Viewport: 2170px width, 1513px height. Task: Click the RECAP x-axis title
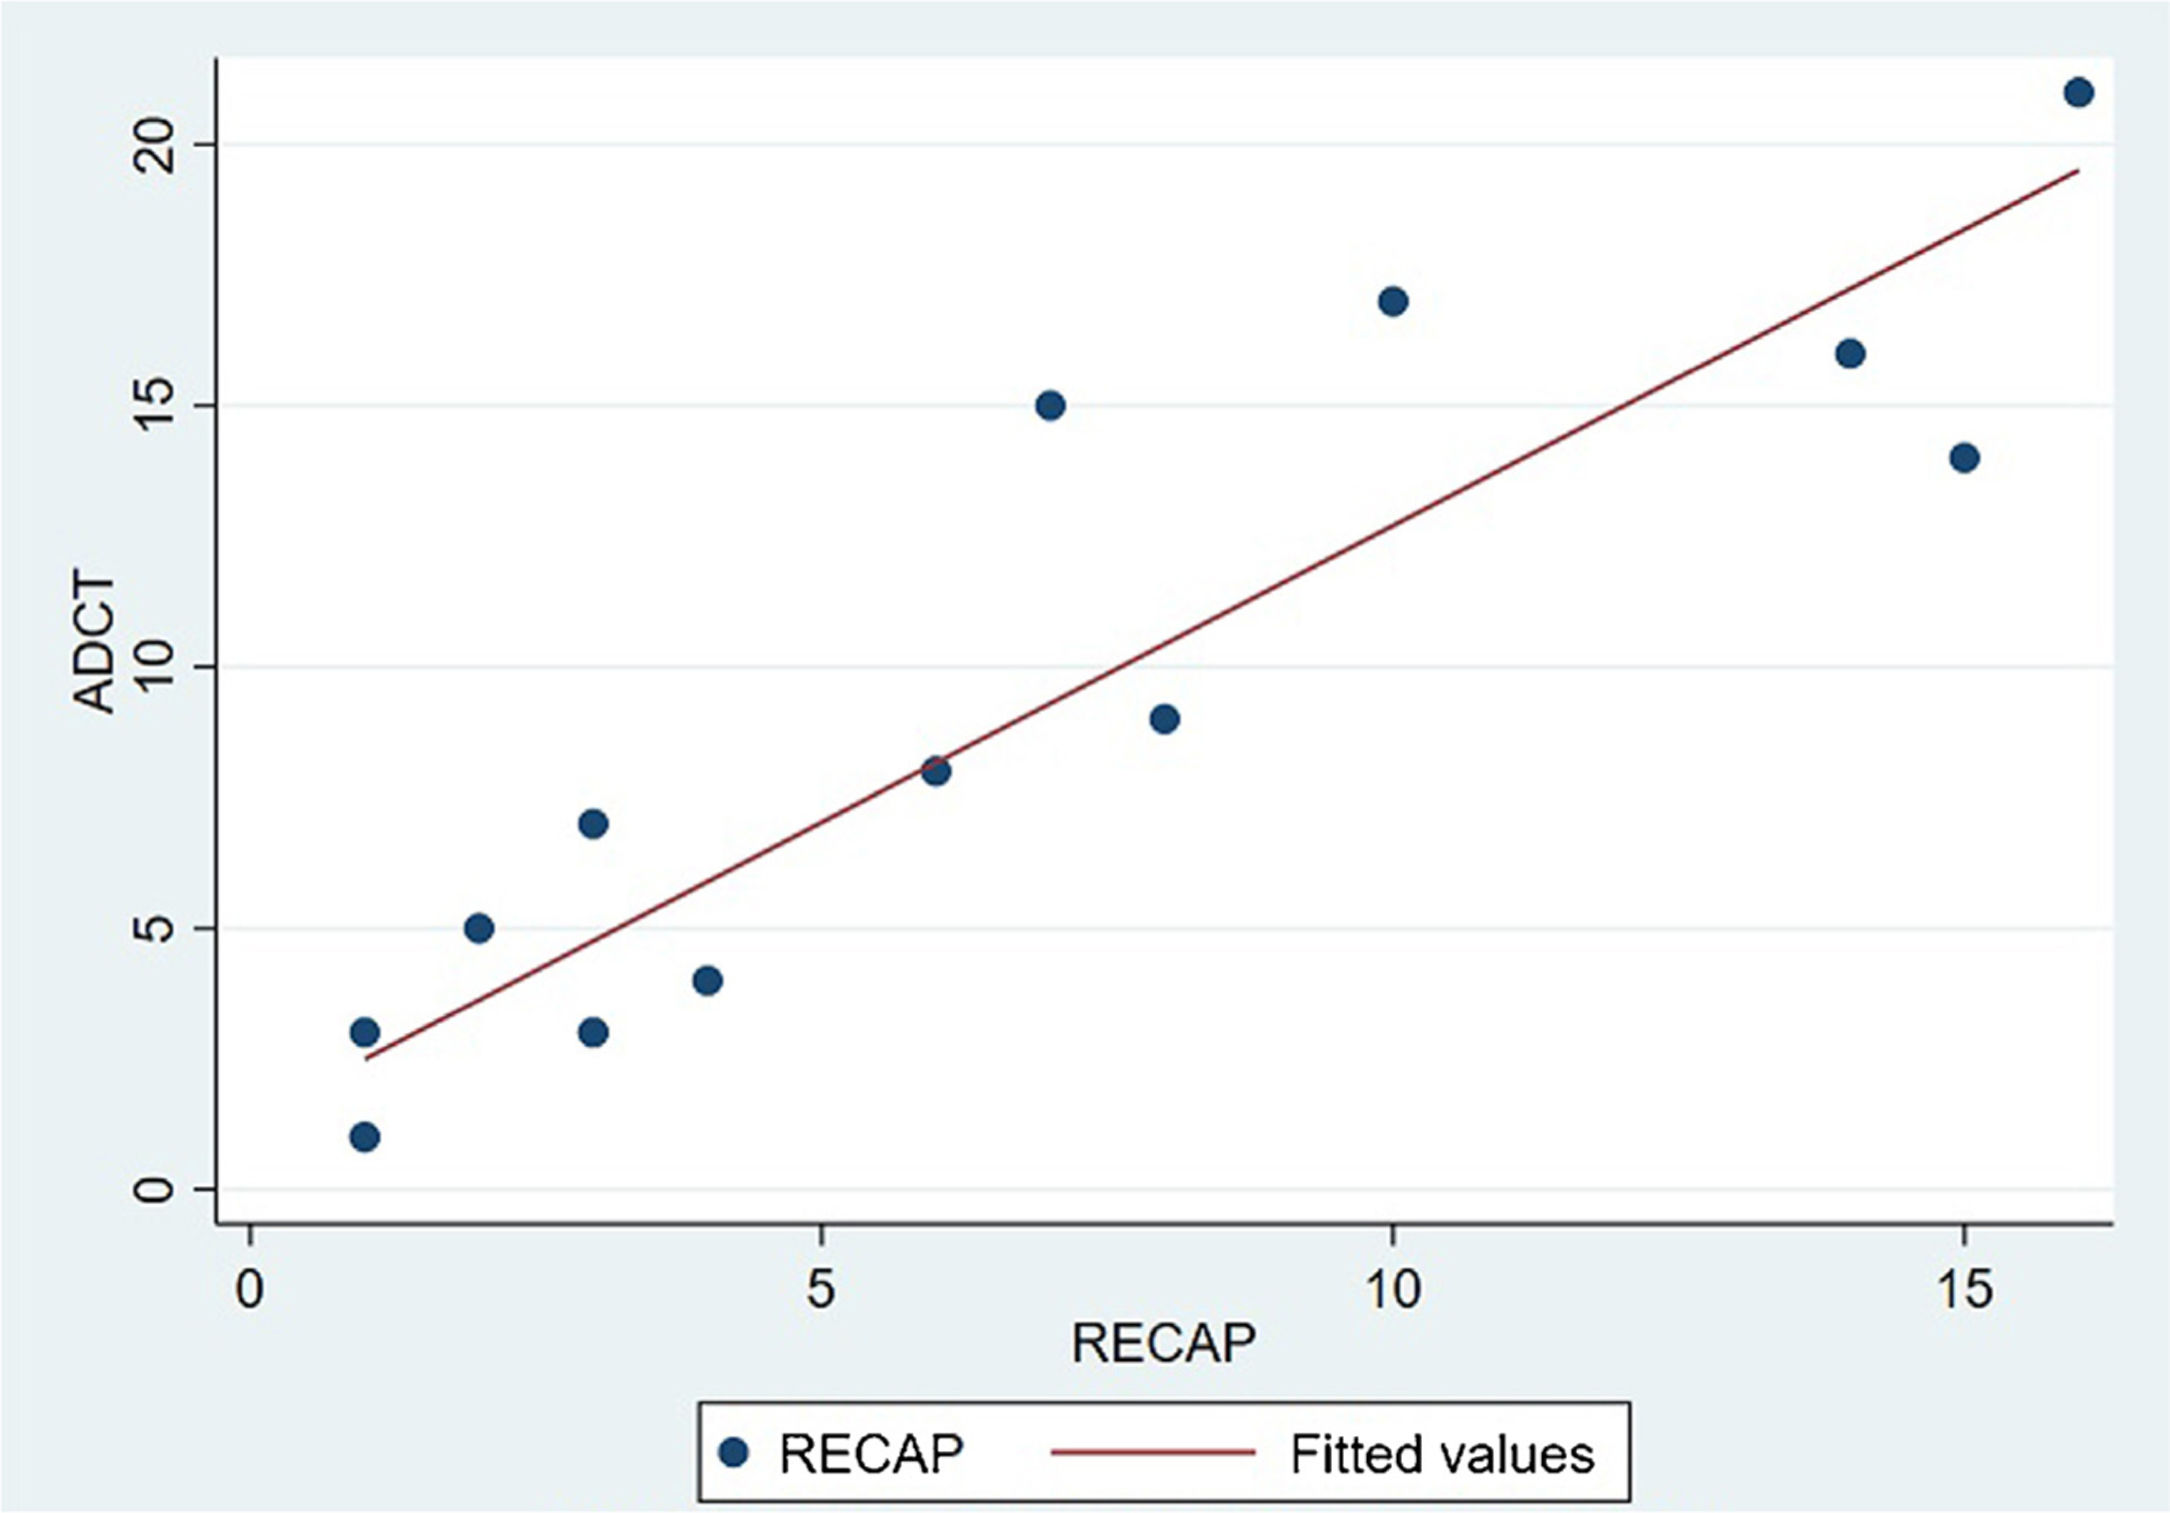click(x=1163, y=1344)
